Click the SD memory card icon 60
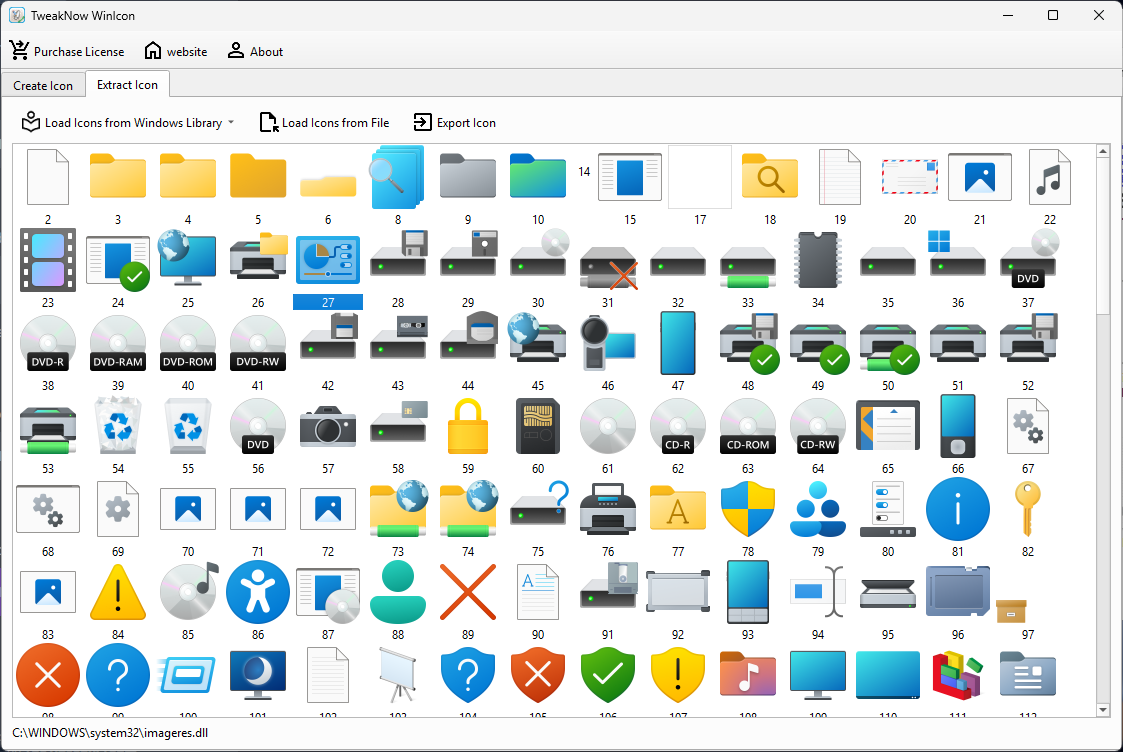The image size is (1123, 752). pyautogui.click(x=538, y=426)
